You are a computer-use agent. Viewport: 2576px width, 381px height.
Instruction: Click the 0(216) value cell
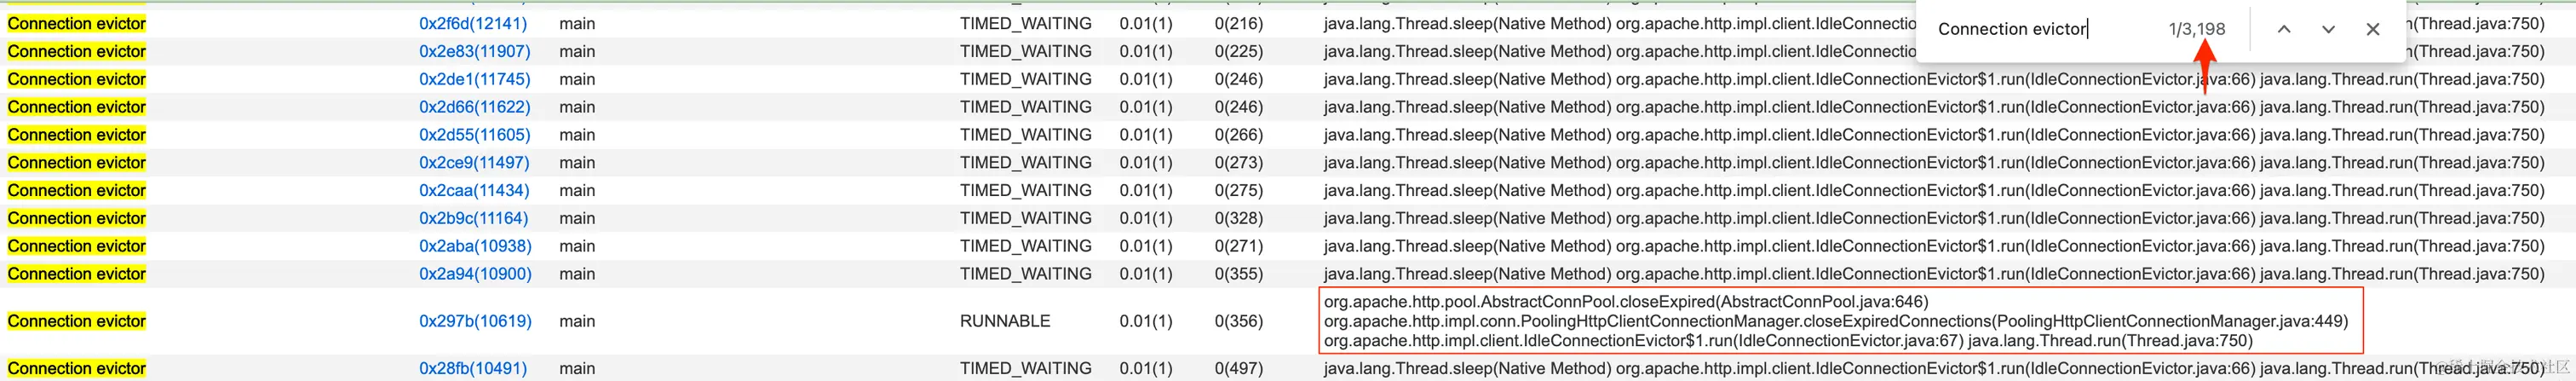coord(1239,23)
